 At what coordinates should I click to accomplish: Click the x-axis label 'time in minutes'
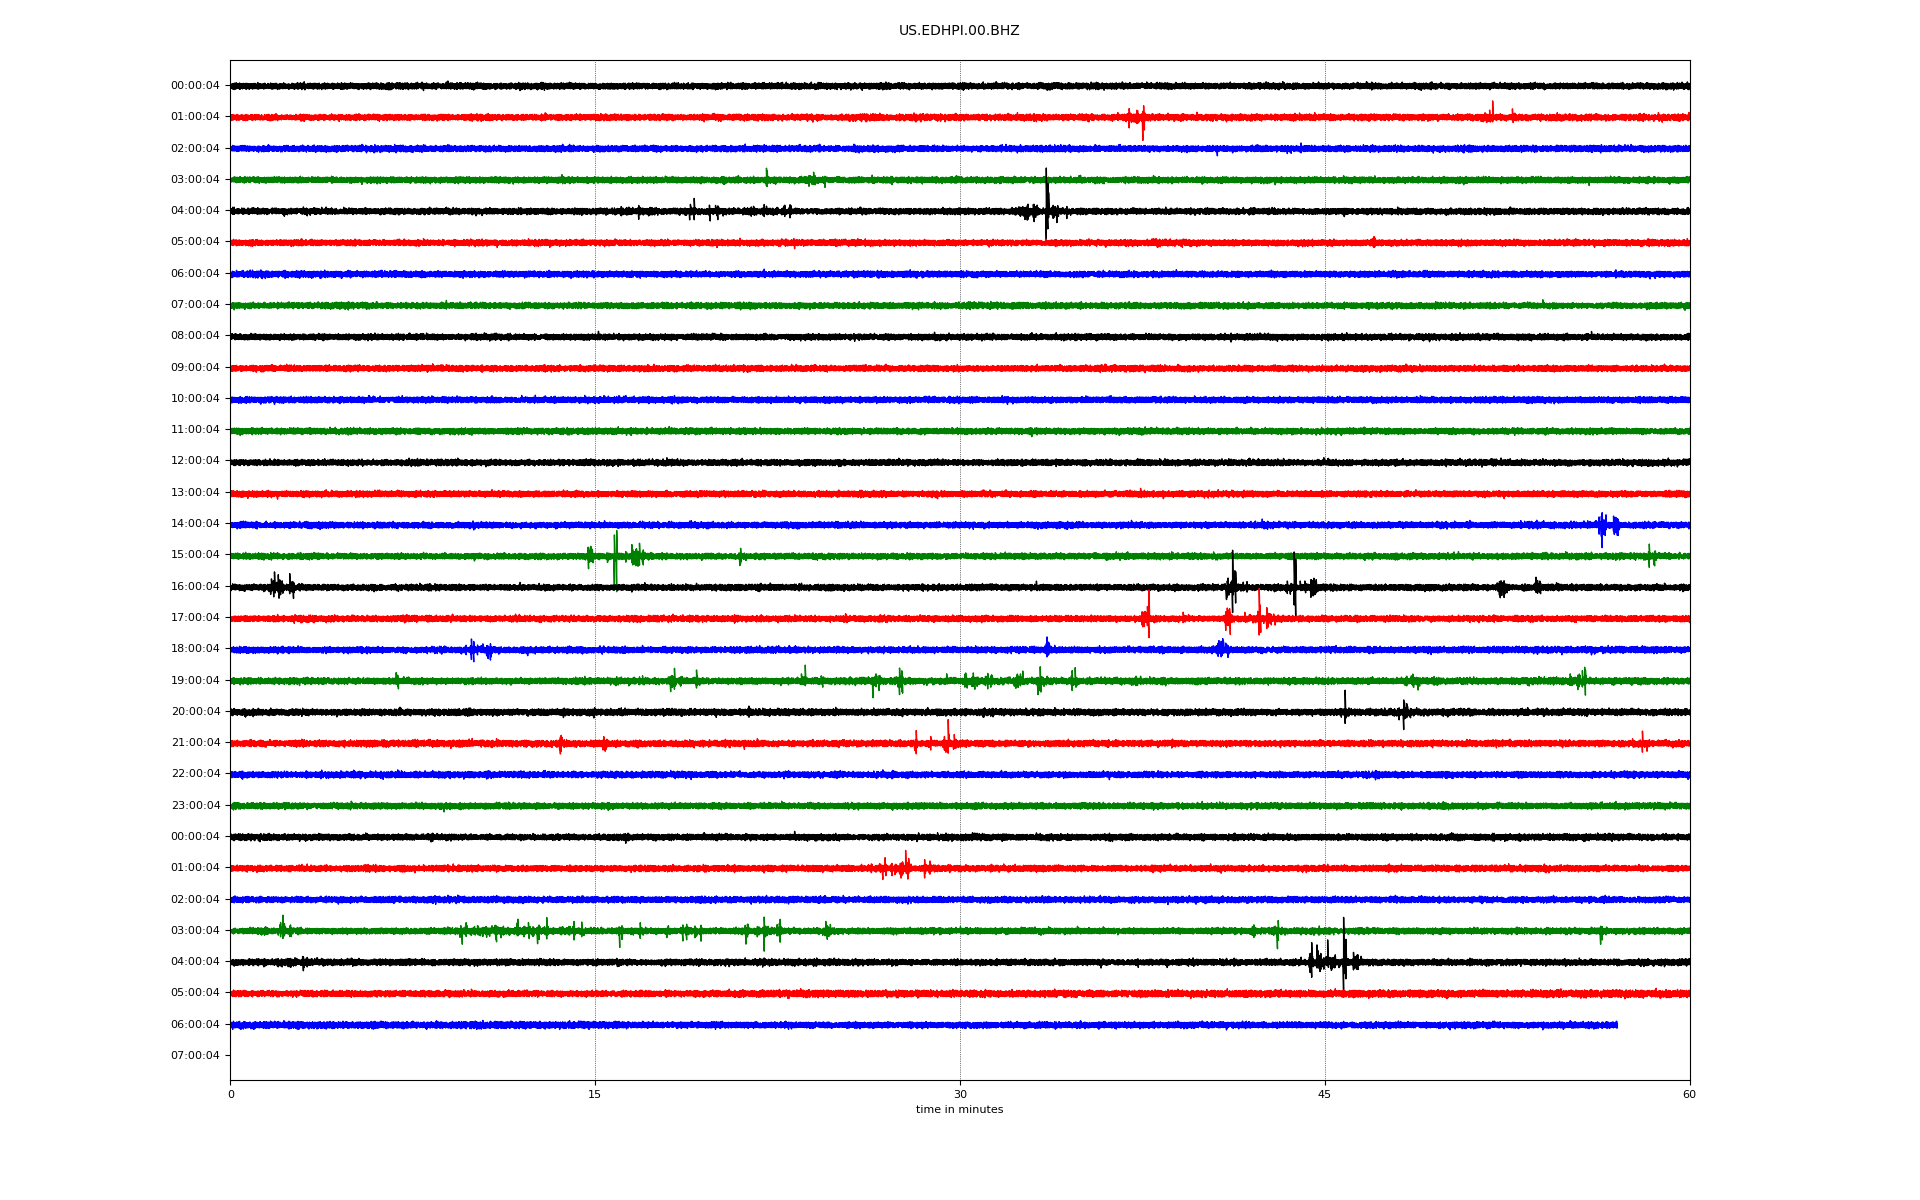pyautogui.click(x=958, y=1109)
